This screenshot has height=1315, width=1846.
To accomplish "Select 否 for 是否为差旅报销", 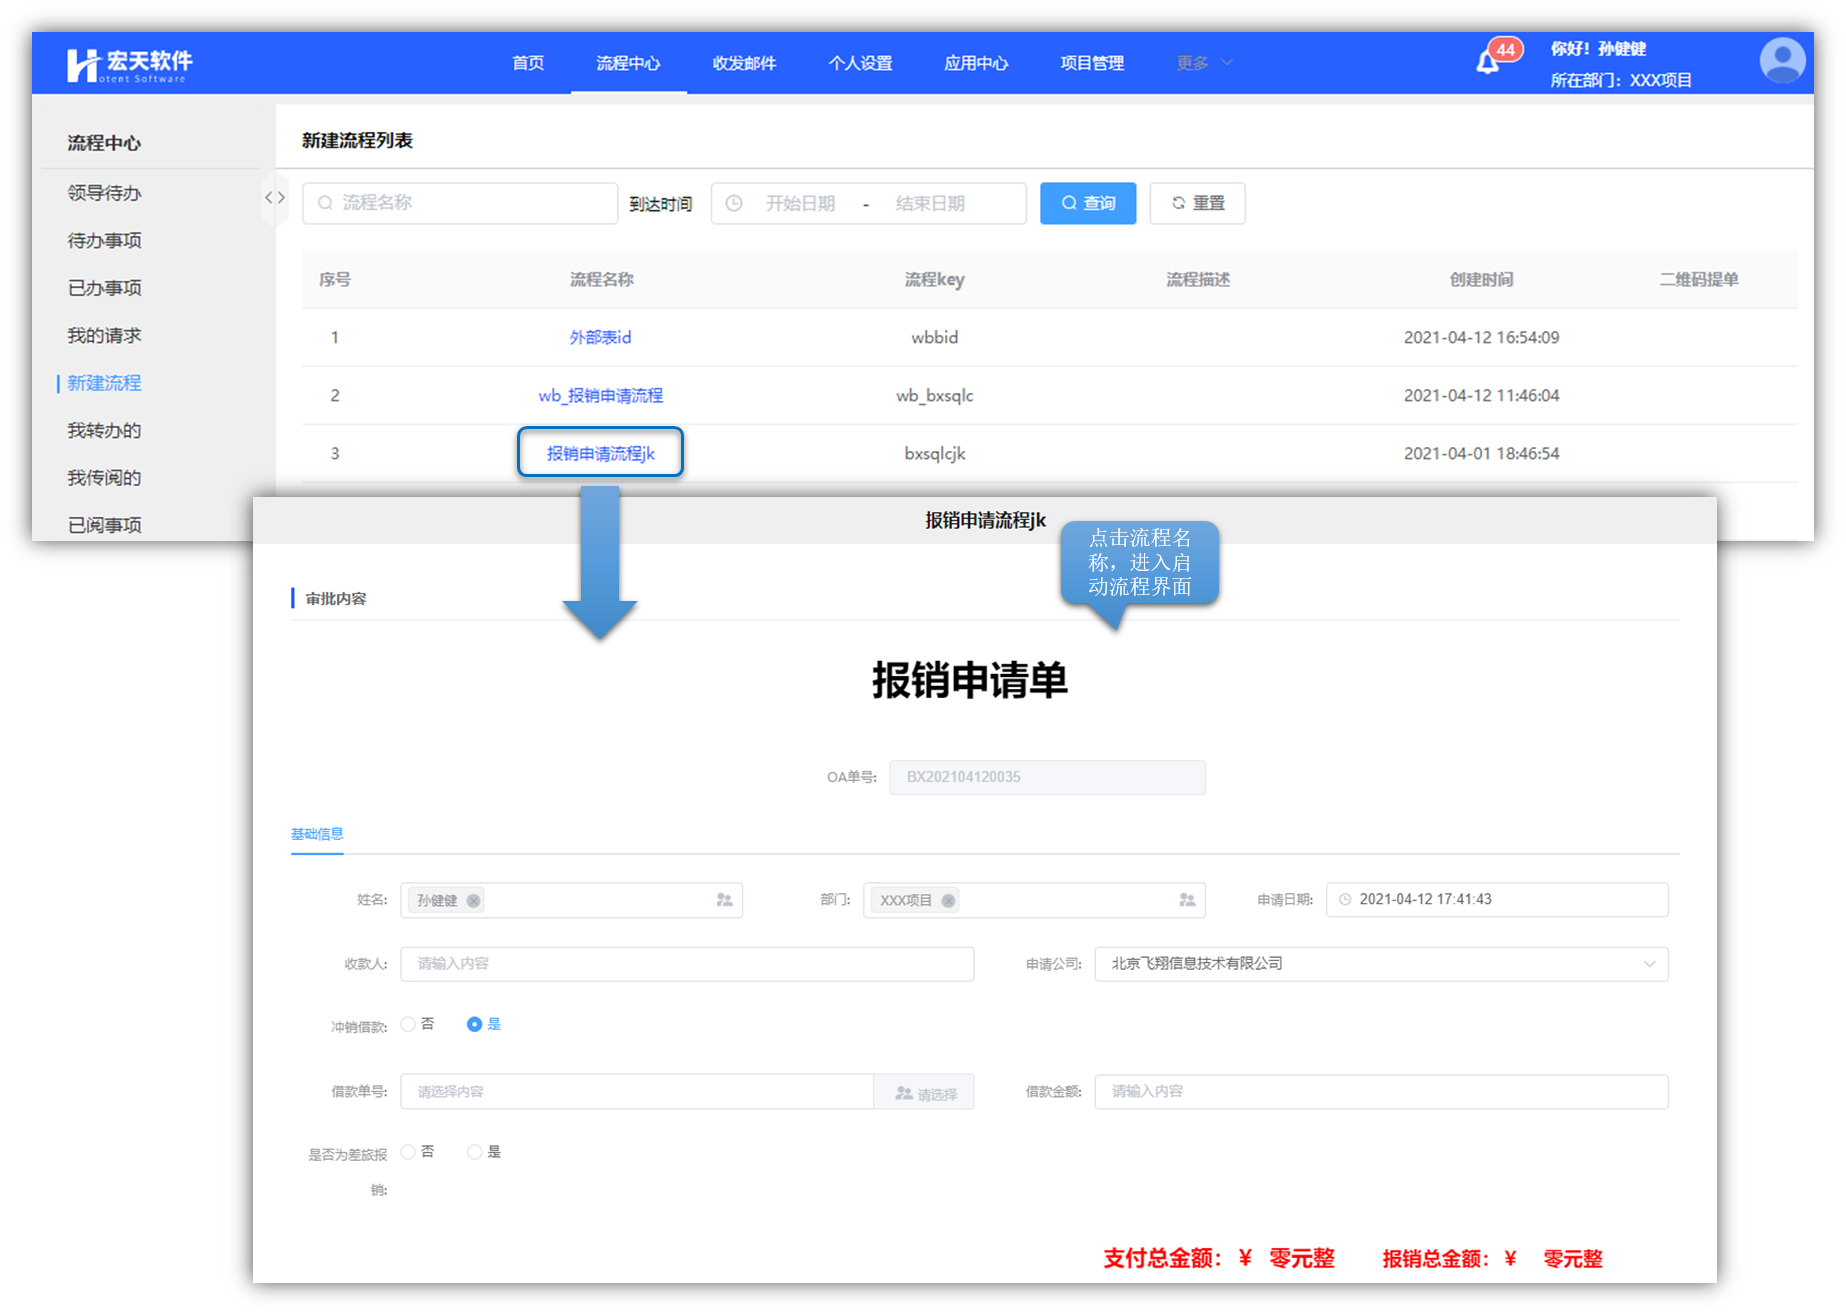I will pos(408,1152).
